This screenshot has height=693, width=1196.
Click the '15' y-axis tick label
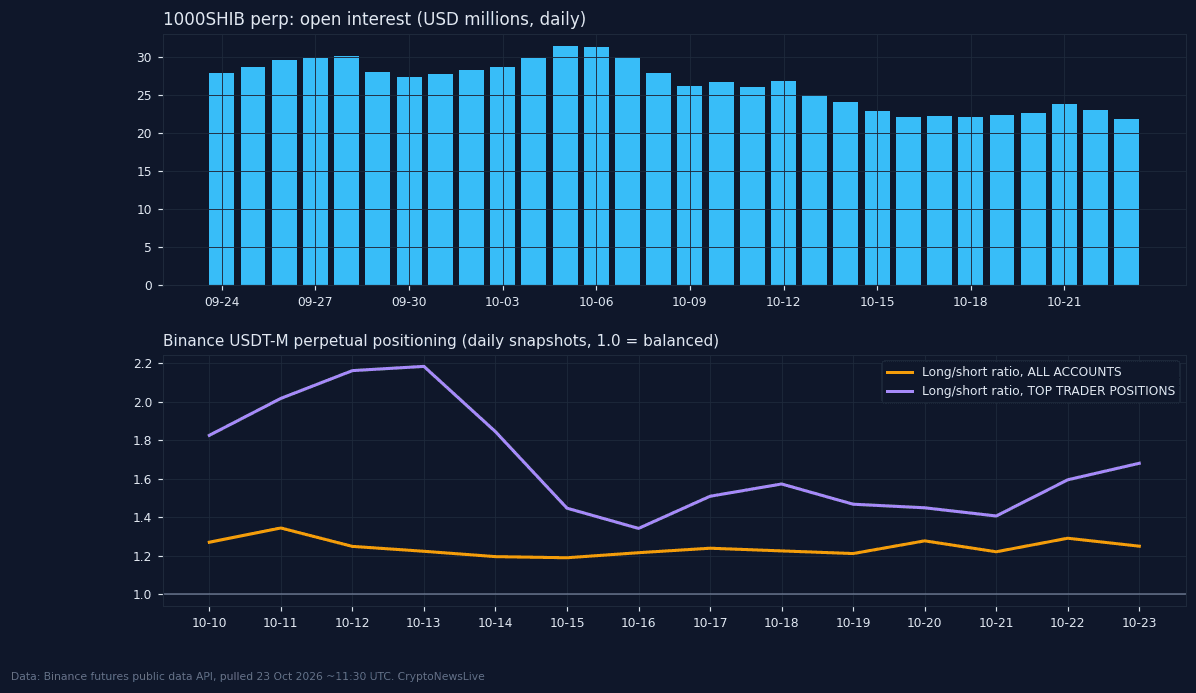click(144, 172)
